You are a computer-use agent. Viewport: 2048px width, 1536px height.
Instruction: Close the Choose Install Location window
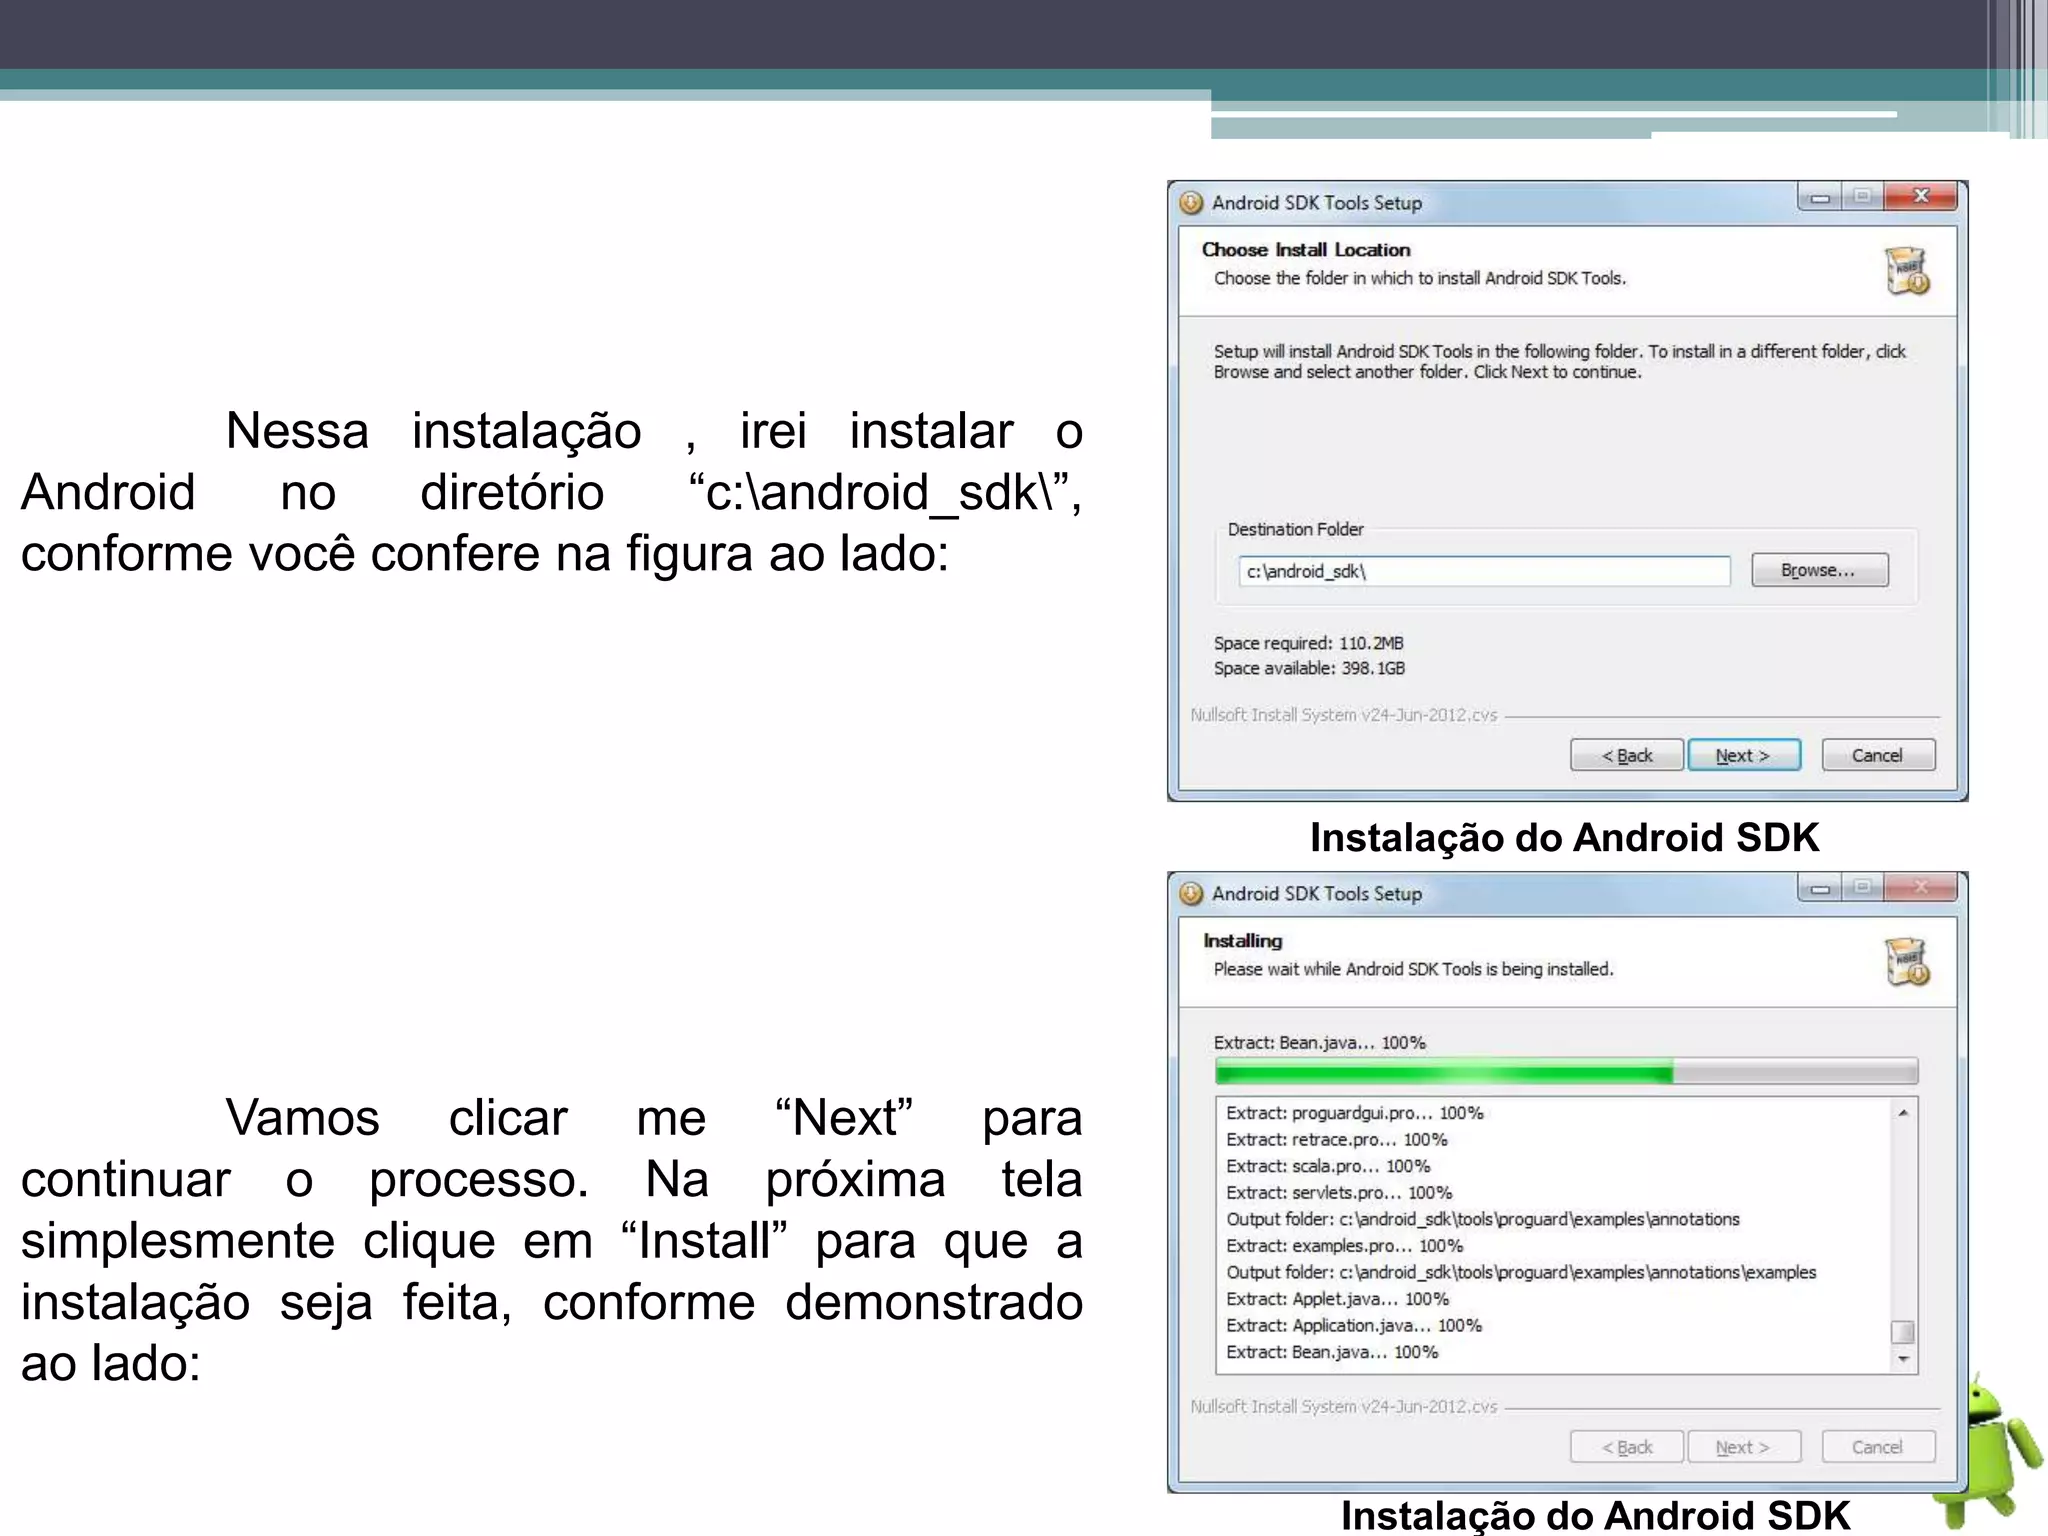tap(1920, 196)
